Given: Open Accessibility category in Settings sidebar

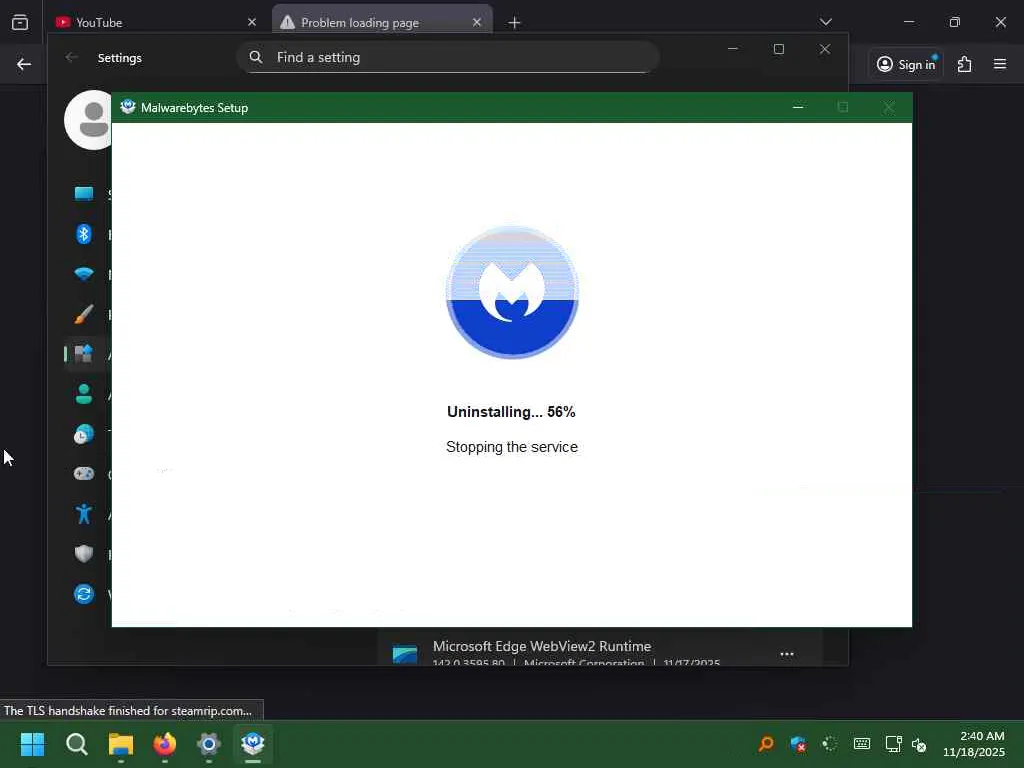Looking at the screenshot, I should pos(84,514).
